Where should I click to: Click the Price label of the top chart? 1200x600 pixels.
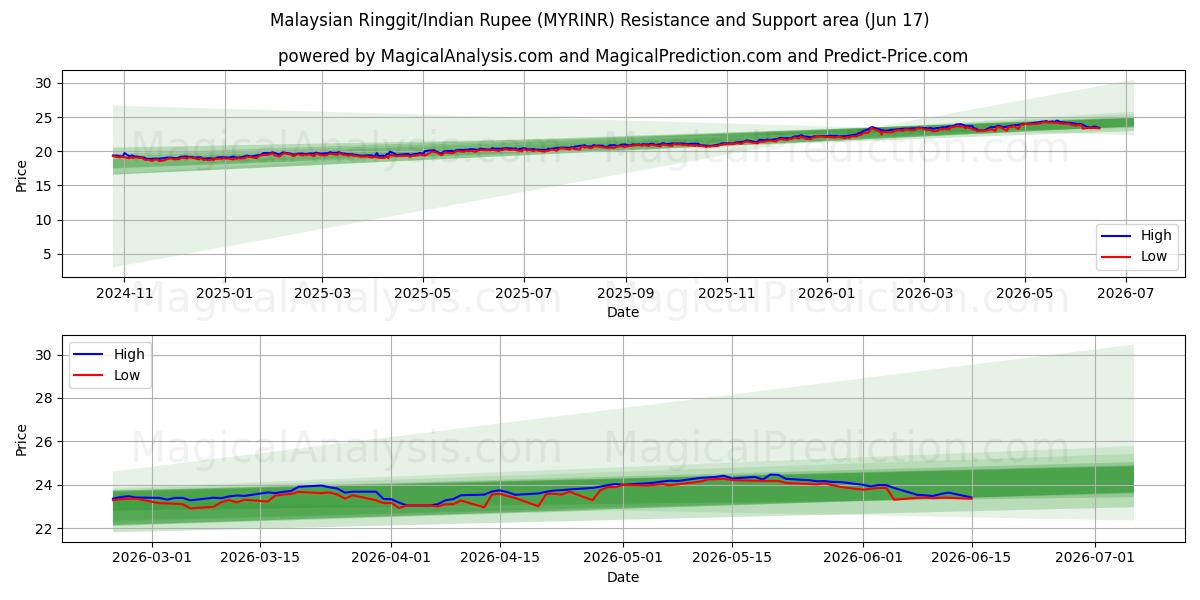coord(22,174)
